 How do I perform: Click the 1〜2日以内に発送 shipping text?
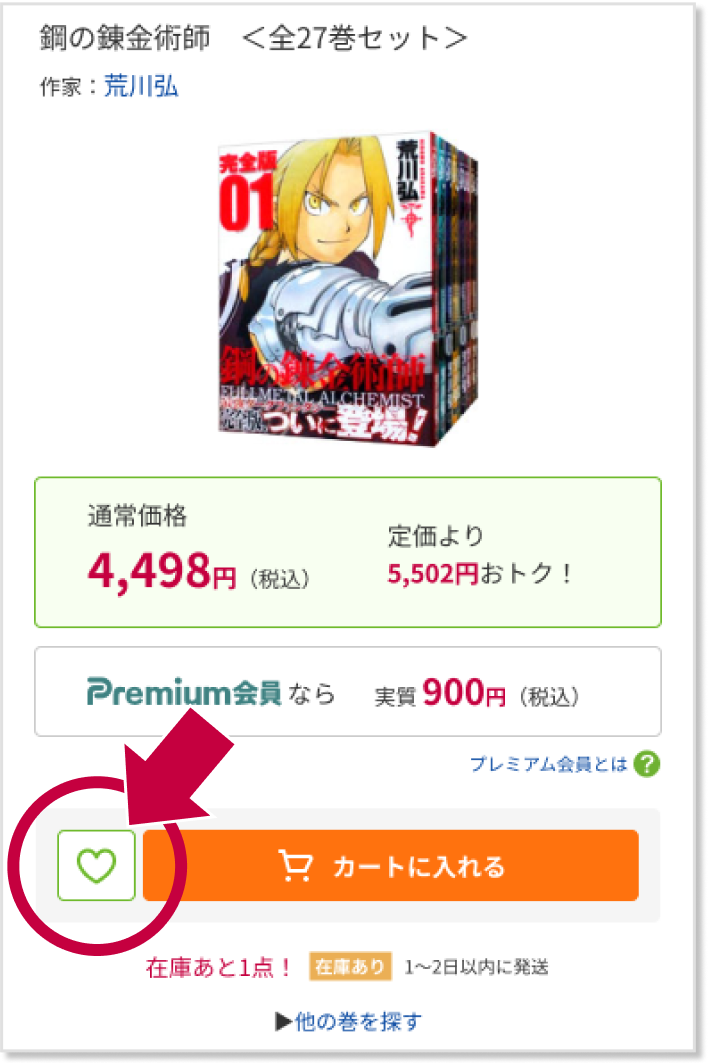point(476,967)
